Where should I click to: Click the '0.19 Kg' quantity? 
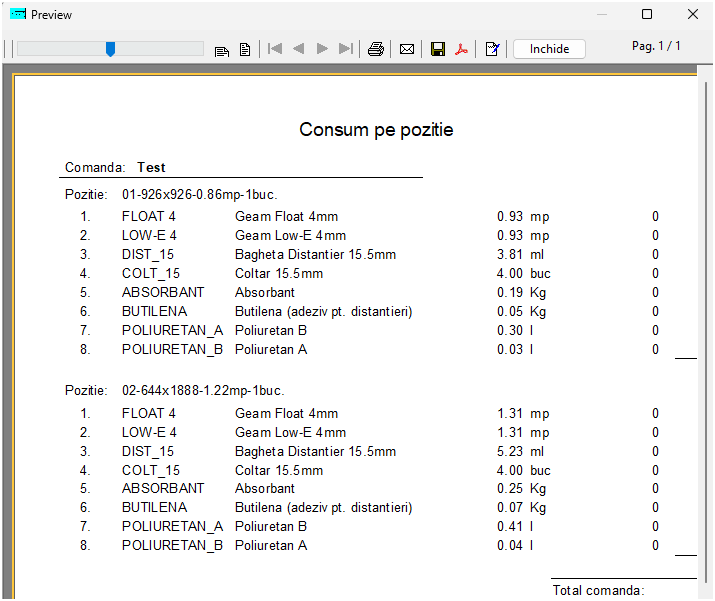[521, 293]
